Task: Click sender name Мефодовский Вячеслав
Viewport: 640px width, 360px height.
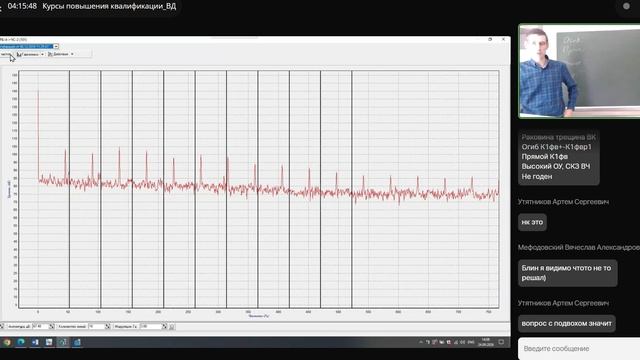Action: 578,247
